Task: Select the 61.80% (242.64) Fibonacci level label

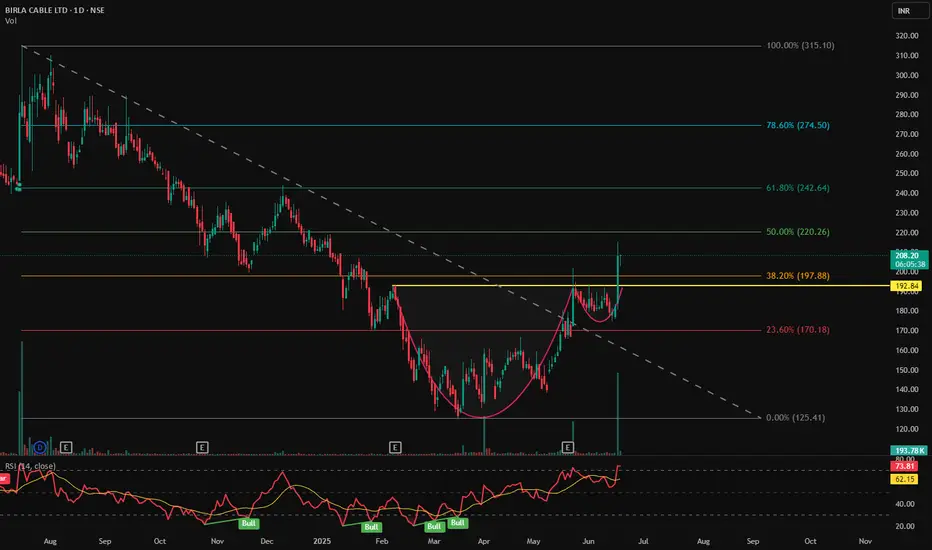Action: tap(798, 187)
